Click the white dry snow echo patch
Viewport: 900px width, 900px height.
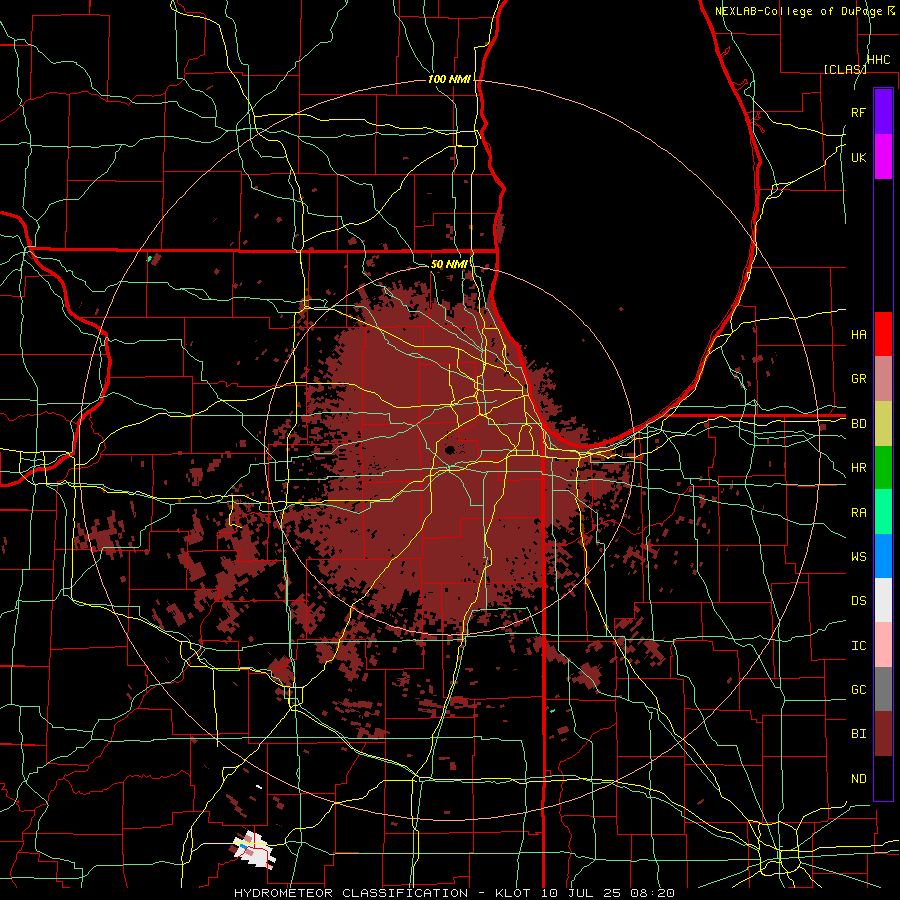click(x=255, y=849)
